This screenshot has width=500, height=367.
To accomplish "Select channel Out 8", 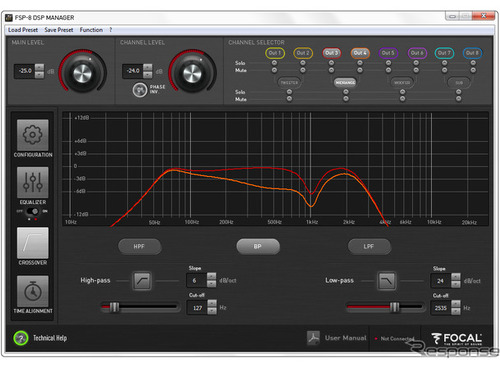I will [473, 53].
